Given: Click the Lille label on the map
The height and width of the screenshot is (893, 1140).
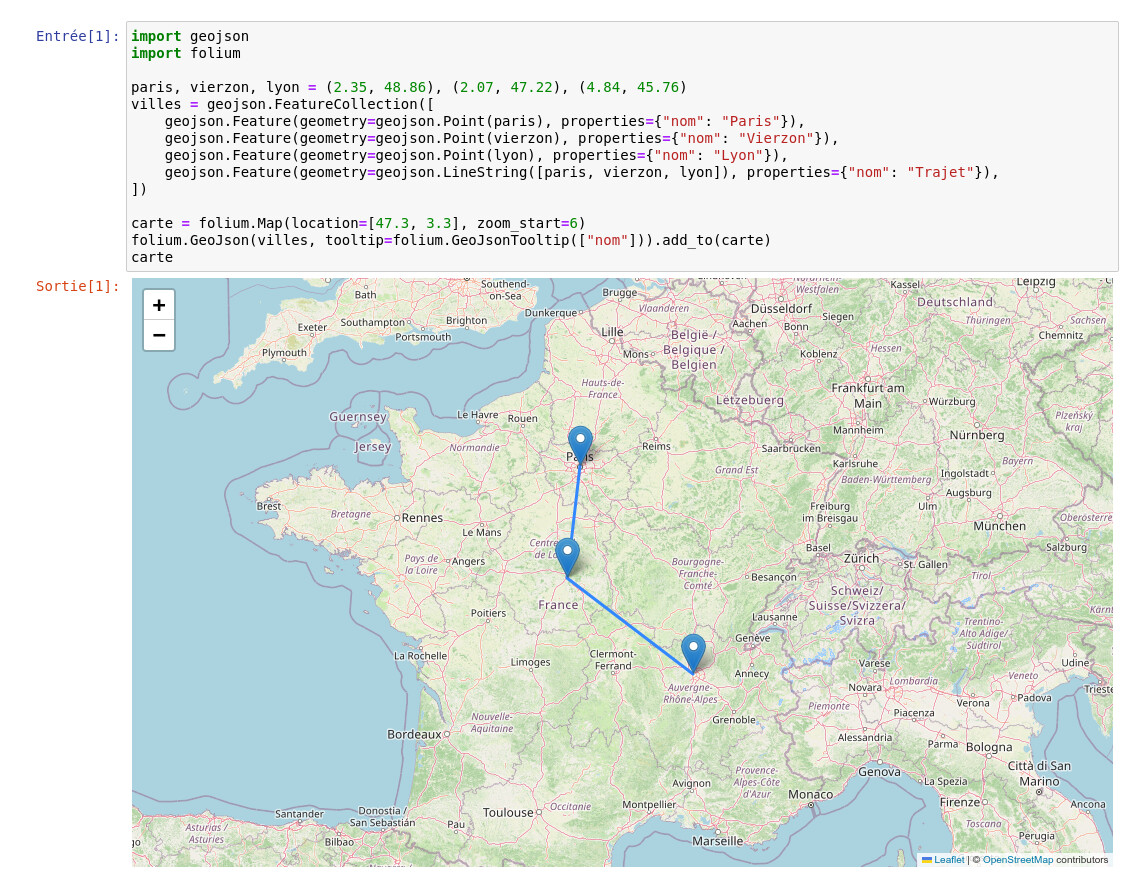Looking at the screenshot, I should 612,332.
